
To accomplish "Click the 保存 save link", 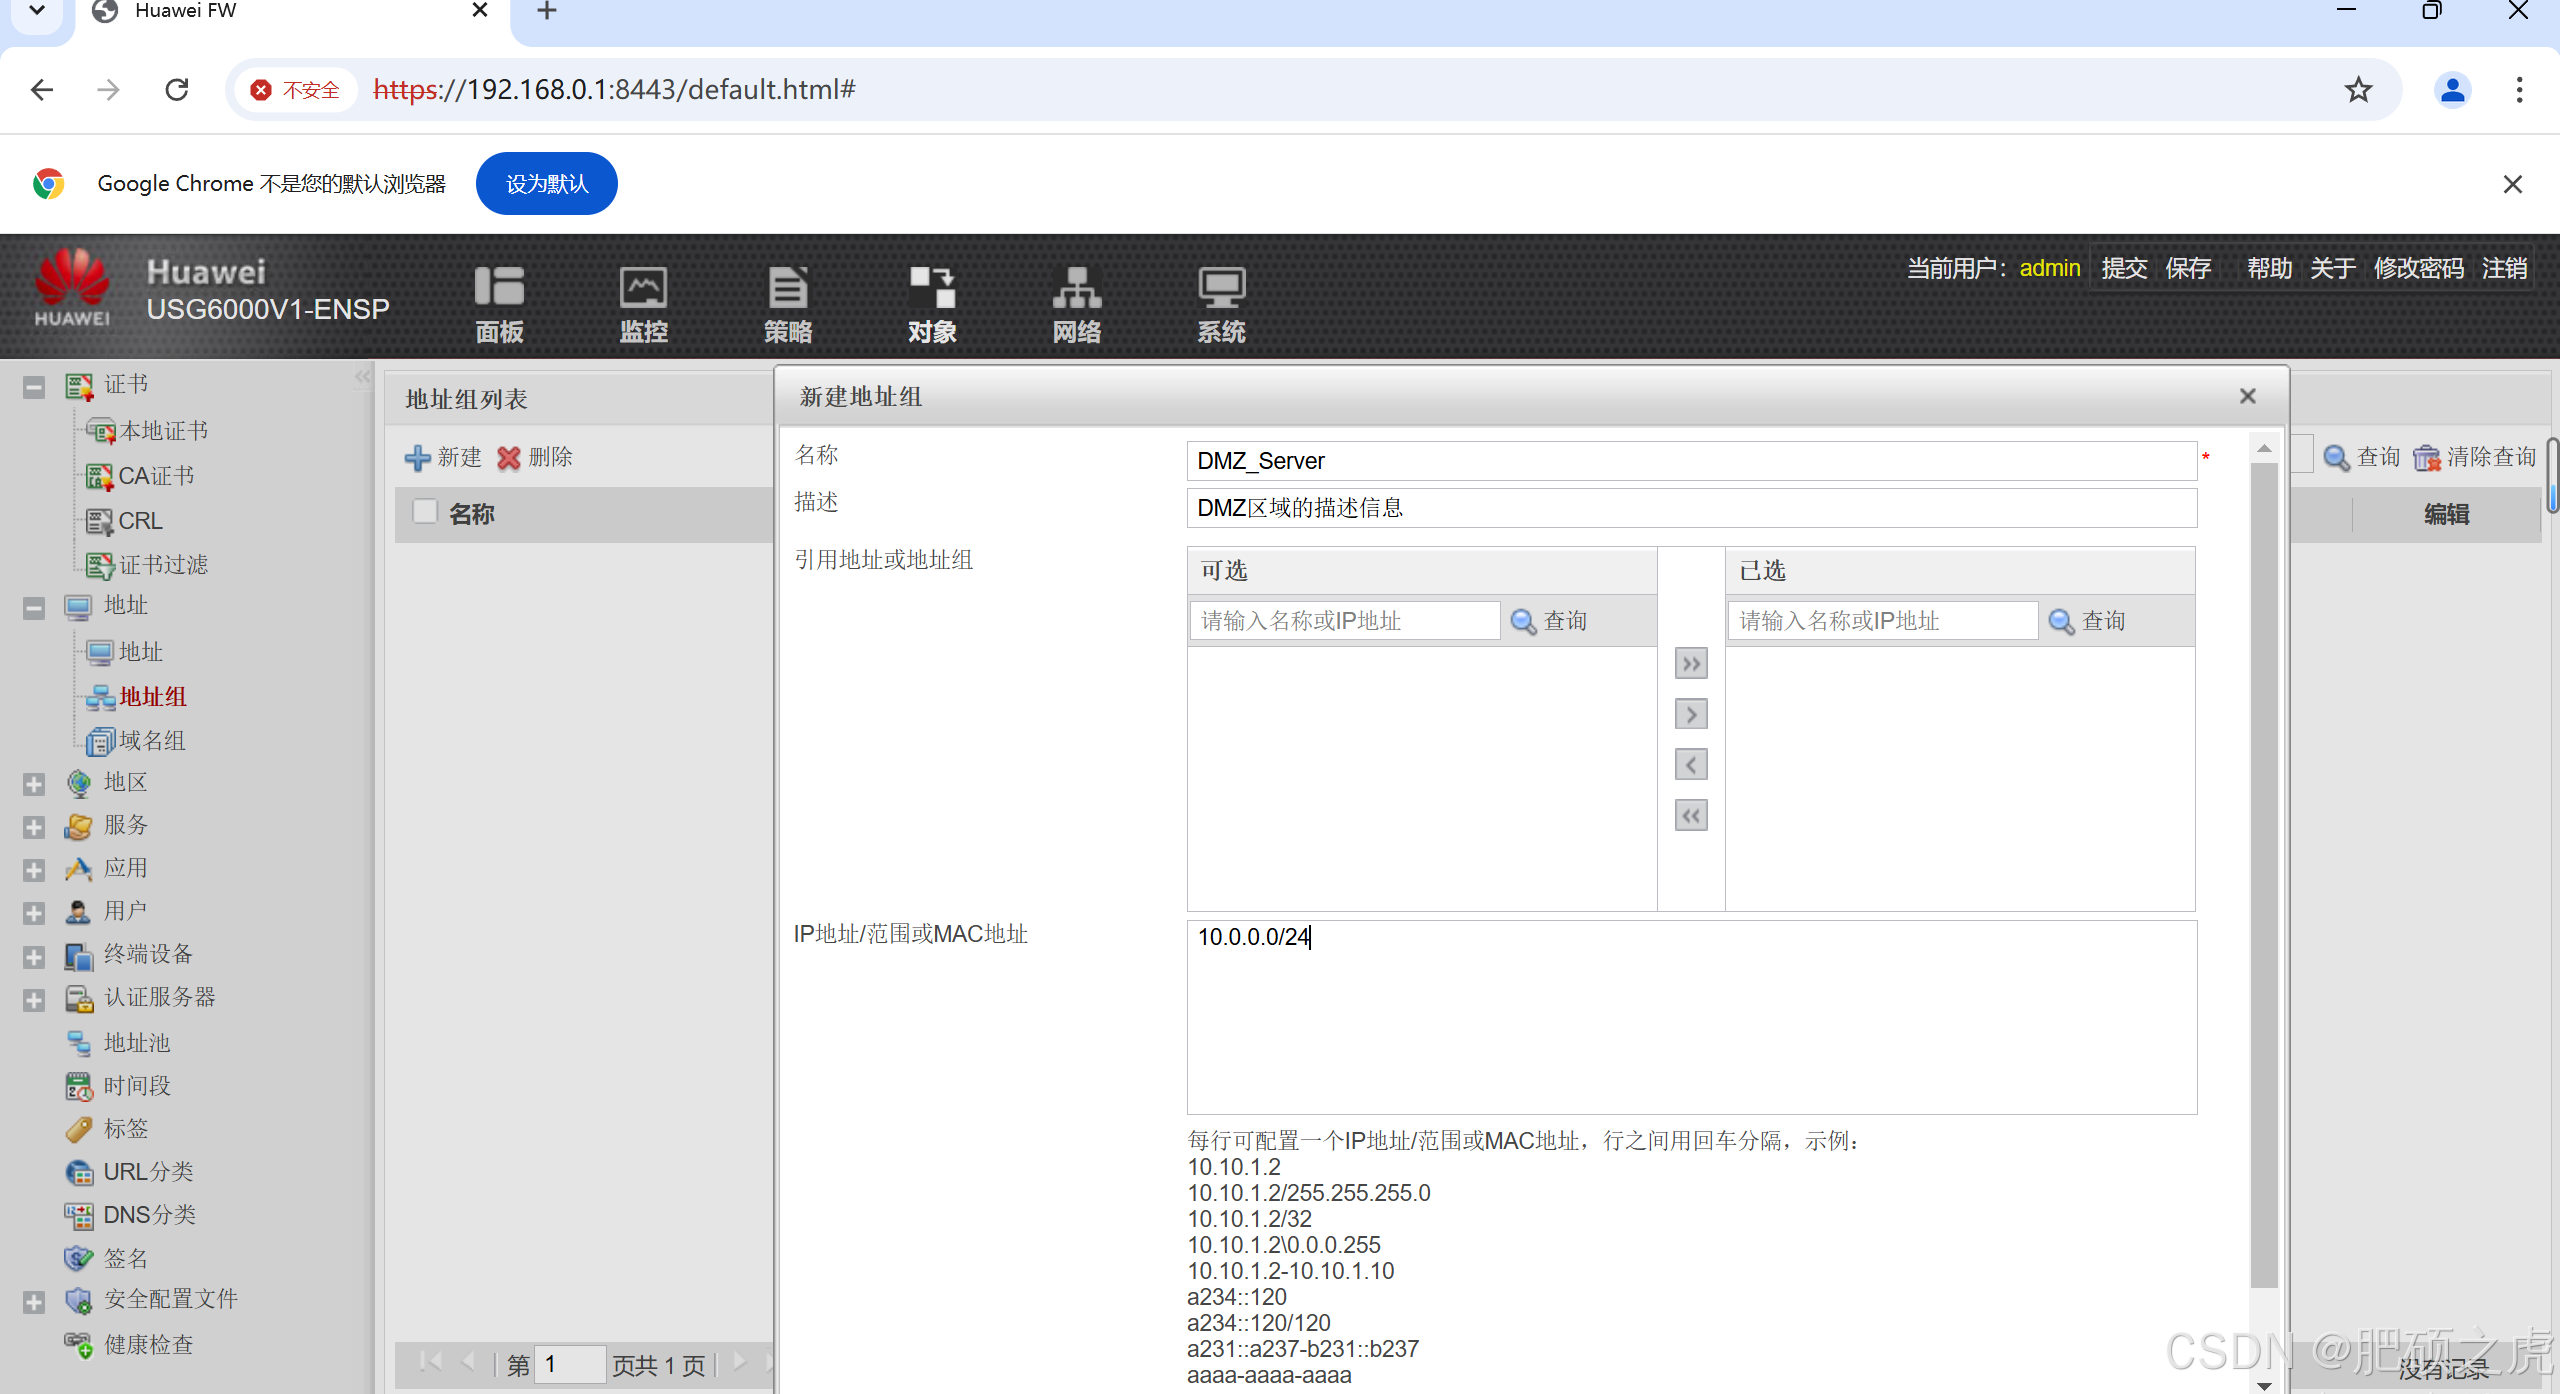I will (x=2187, y=268).
